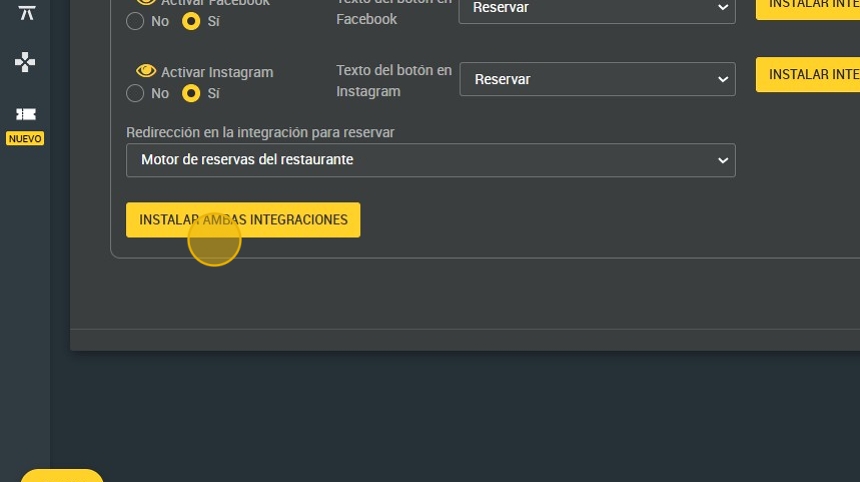This screenshot has height=482, width=860.
Task: Select Sí for Activar Instagram
Action: pos(191,93)
